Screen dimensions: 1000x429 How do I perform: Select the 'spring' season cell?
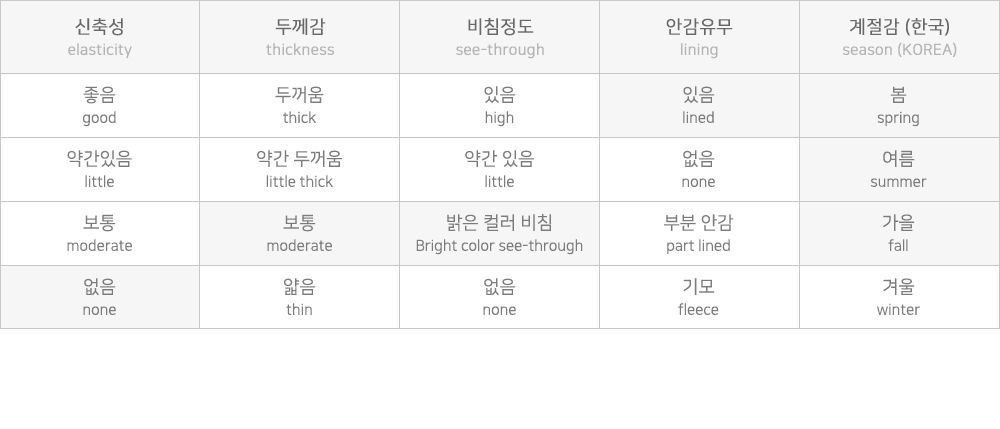click(x=899, y=106)
